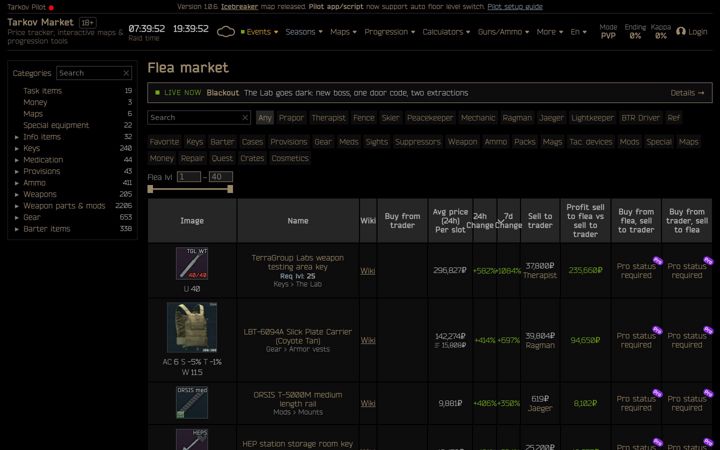Viewport: 720px width, 450px height.
Task: Toggle the Crates filter tag
Action: [x=252, y=158]
